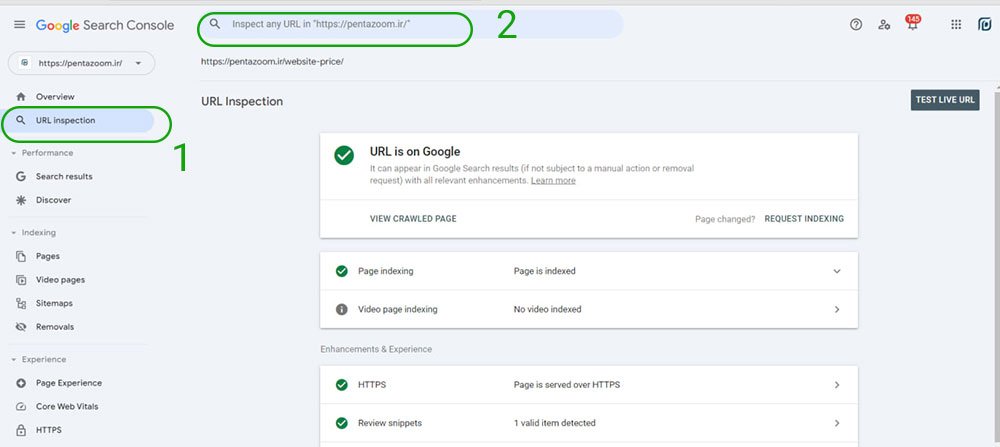
Task: Click the Google Search Console logo
Action: point(105,25)
